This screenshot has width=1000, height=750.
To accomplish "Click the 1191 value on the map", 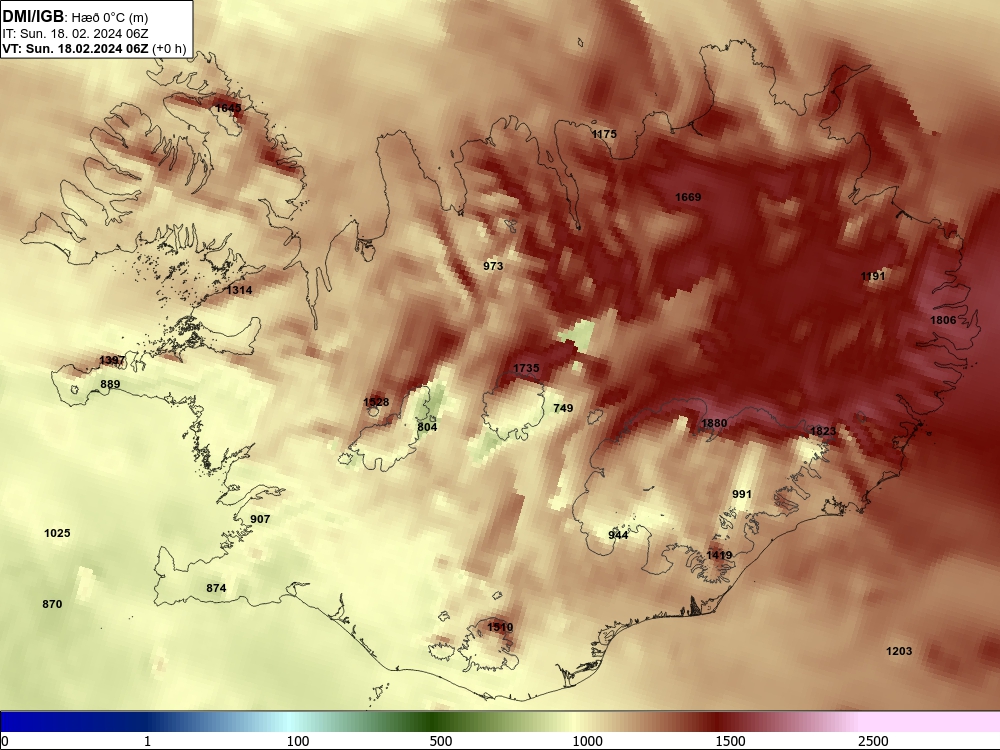I will 872,276.
